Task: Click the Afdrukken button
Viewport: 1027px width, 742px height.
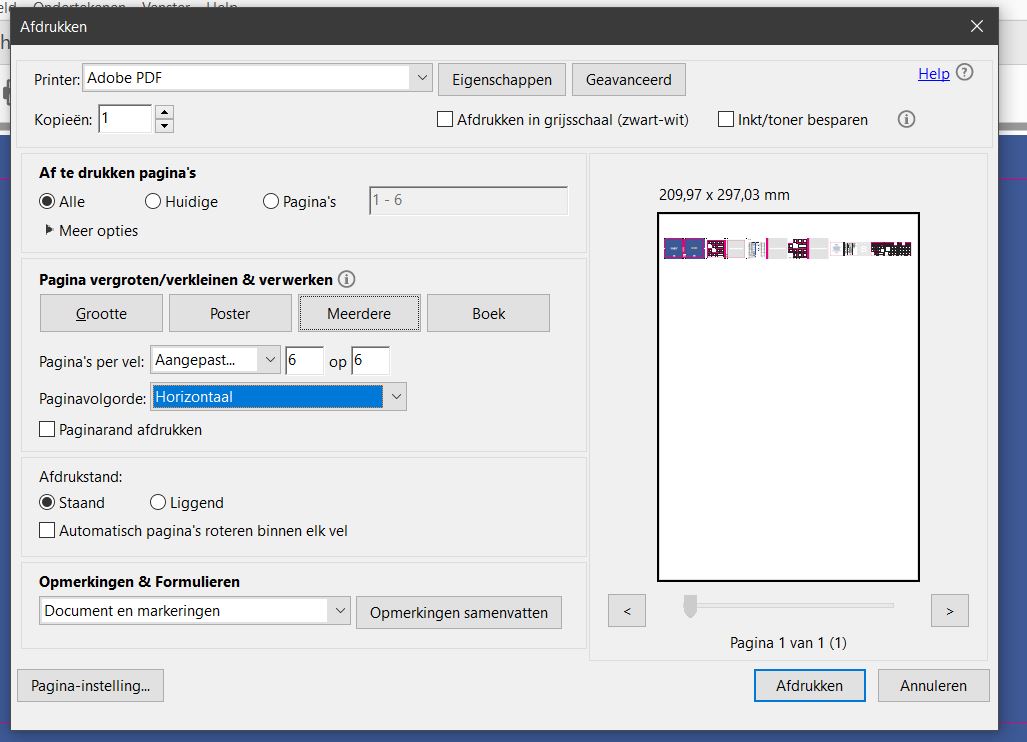Action: tap(809, 685)
